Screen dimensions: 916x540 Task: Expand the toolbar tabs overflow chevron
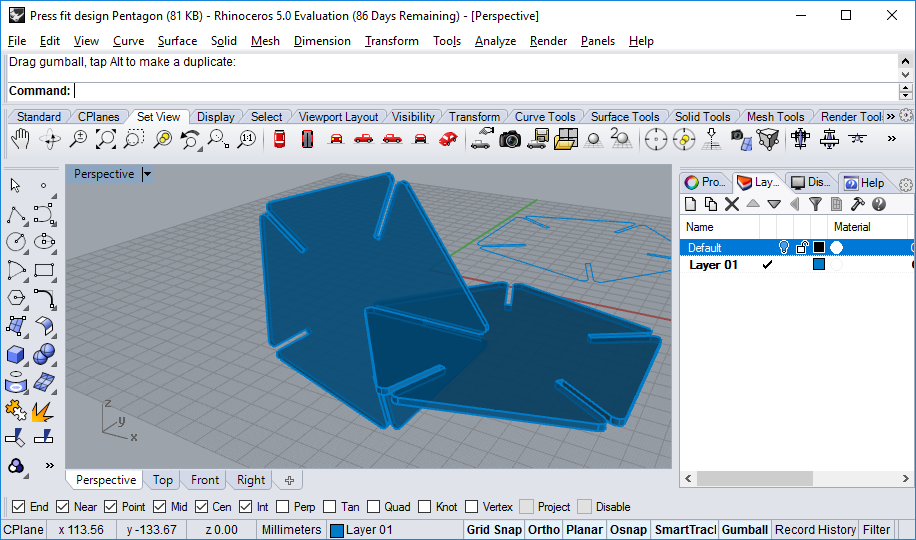pyautogui.click(x=890, y=116)
